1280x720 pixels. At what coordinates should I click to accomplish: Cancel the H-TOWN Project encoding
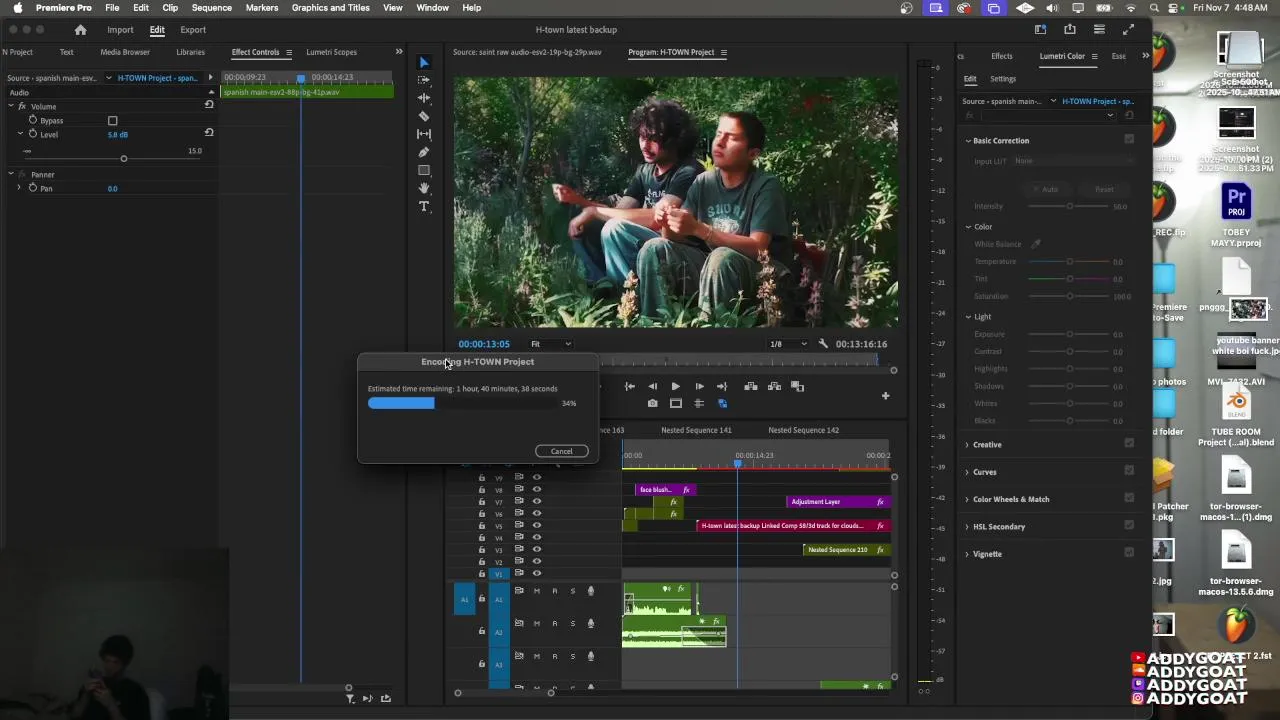[561, 451]
